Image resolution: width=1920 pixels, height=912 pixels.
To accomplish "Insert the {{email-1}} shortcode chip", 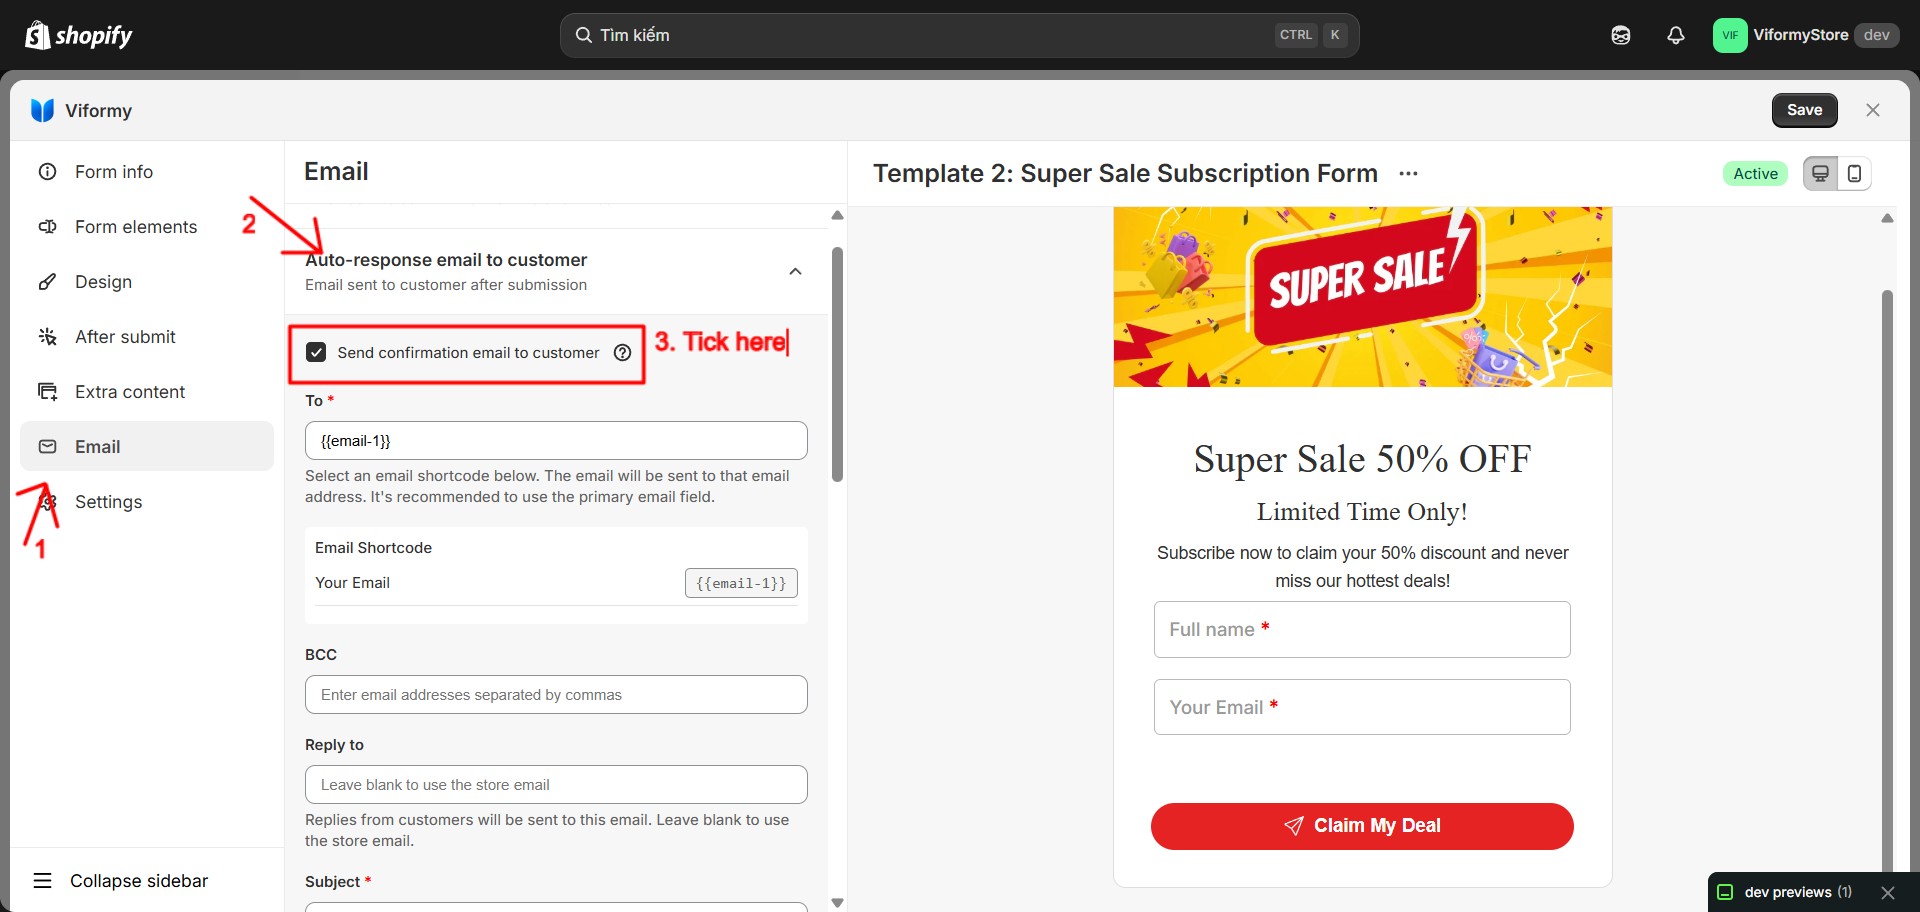I will coord(741,583).
